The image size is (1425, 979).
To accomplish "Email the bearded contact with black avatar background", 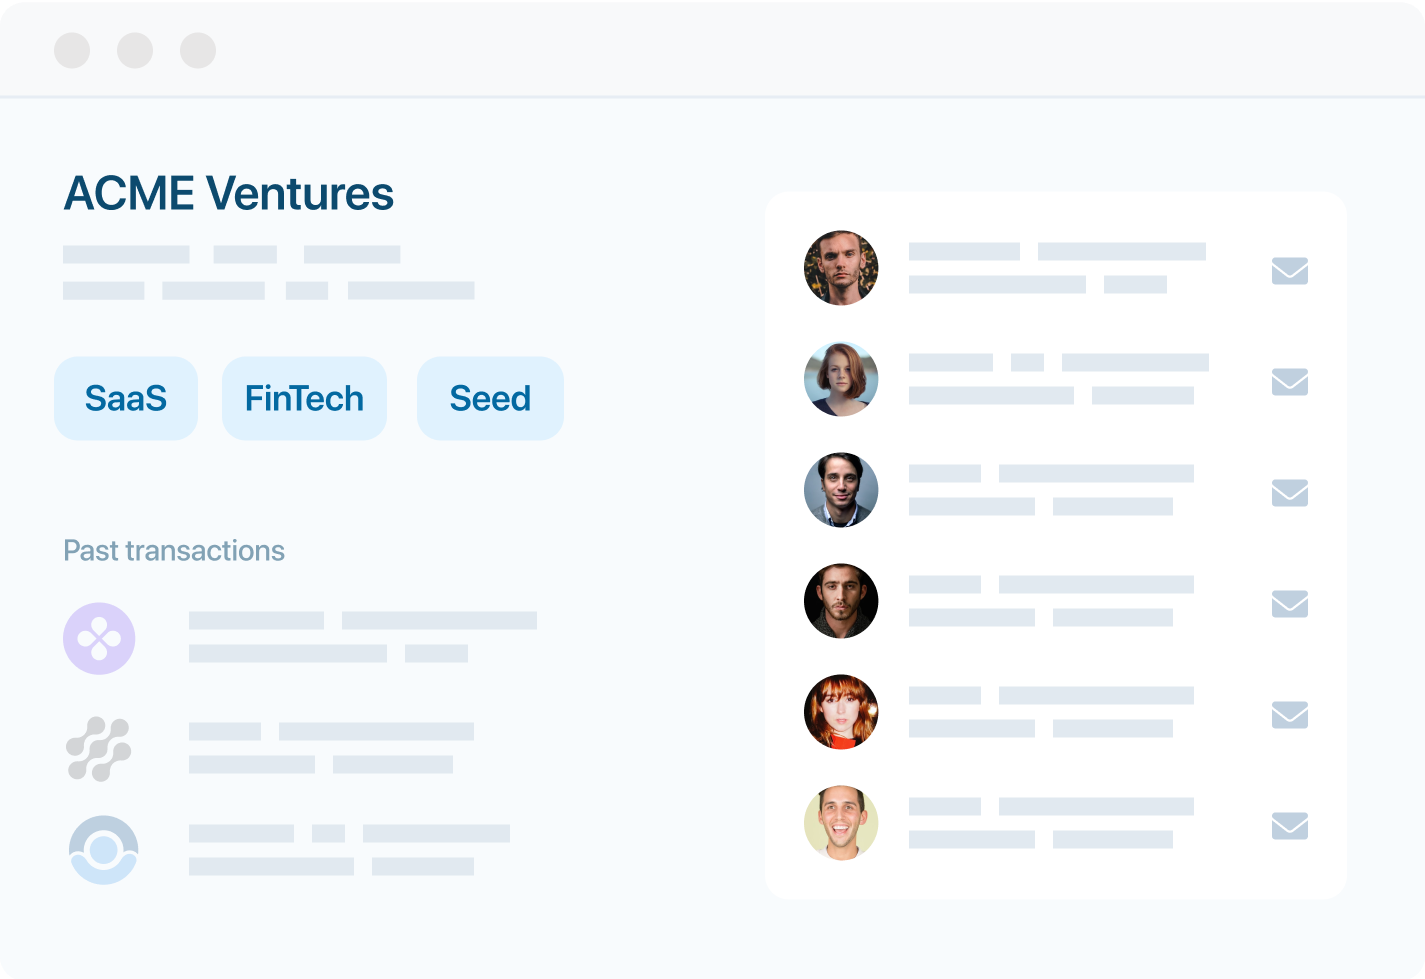I will pos(1289,604).
